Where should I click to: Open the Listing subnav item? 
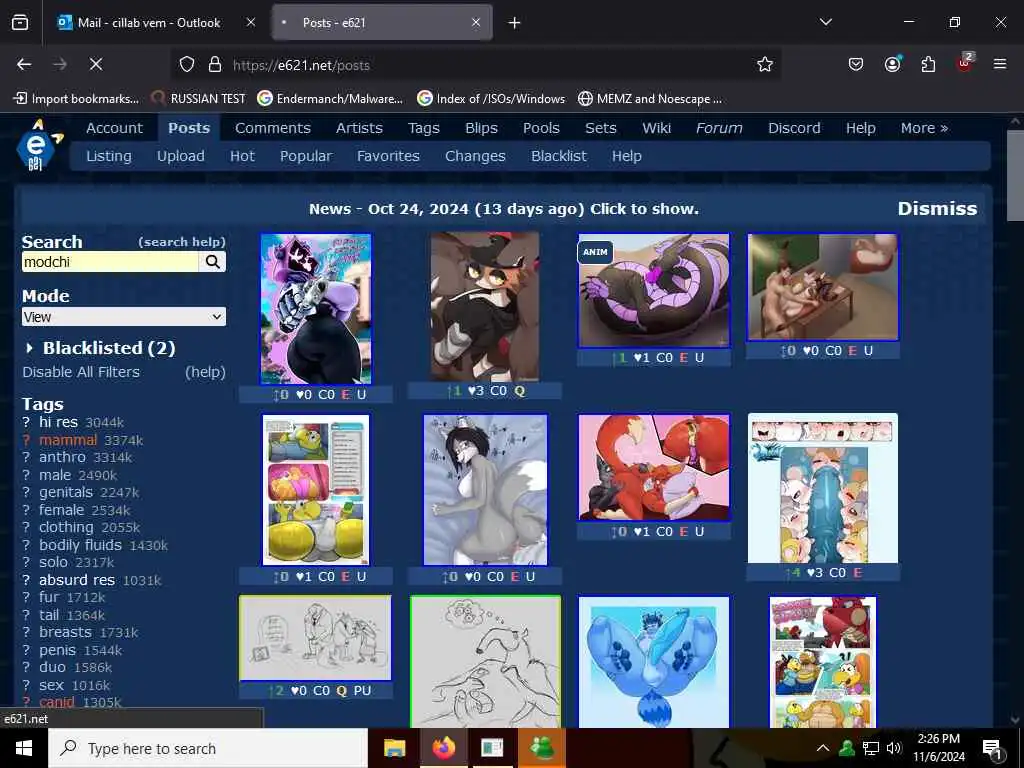click(x=109, y=156)
